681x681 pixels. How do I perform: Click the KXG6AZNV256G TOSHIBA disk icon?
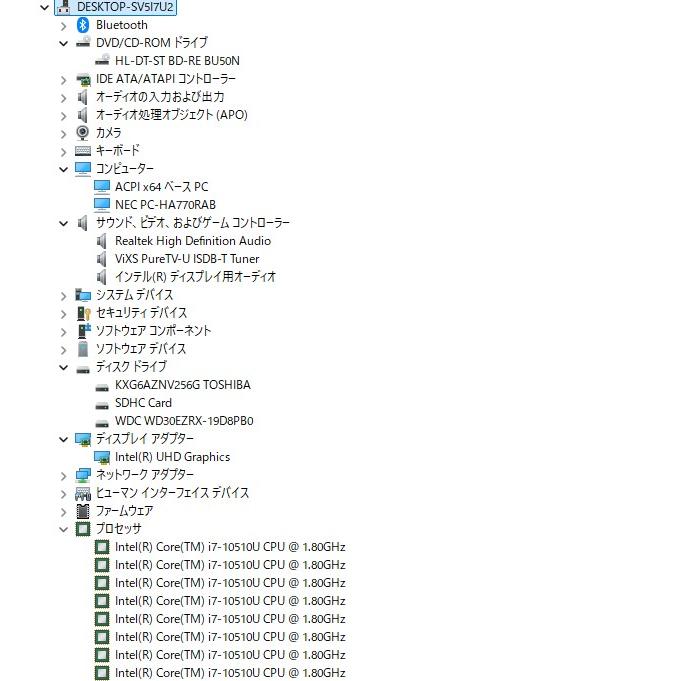[102, 387]
